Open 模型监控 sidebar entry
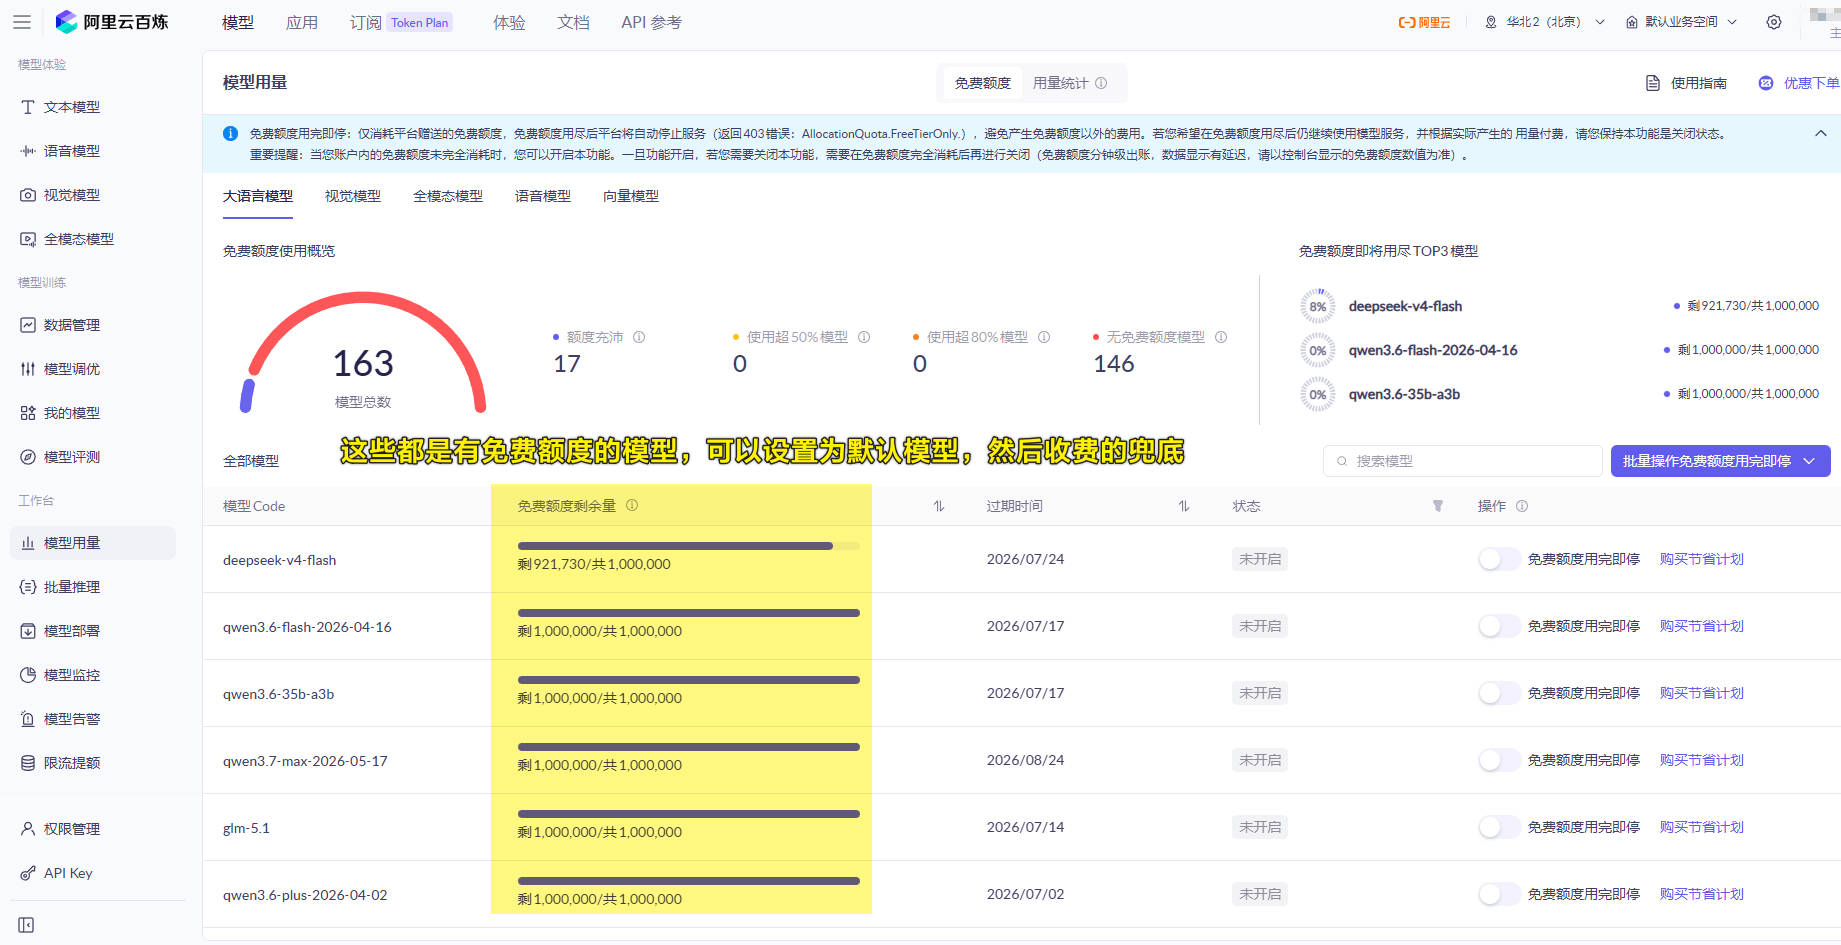1841x945 pixels. (x=71, y=675)
